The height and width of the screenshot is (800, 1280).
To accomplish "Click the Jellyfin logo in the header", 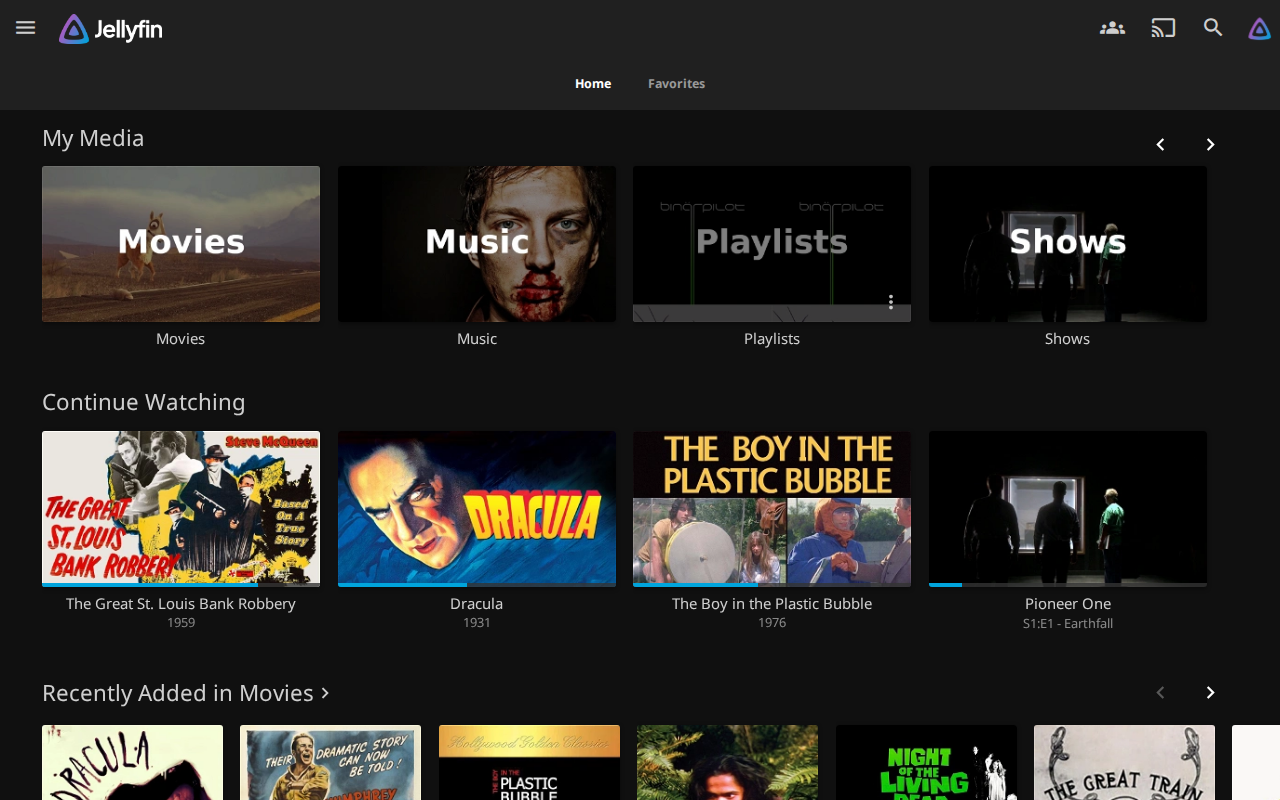I will pyautogui.click(x=110, y=28).
